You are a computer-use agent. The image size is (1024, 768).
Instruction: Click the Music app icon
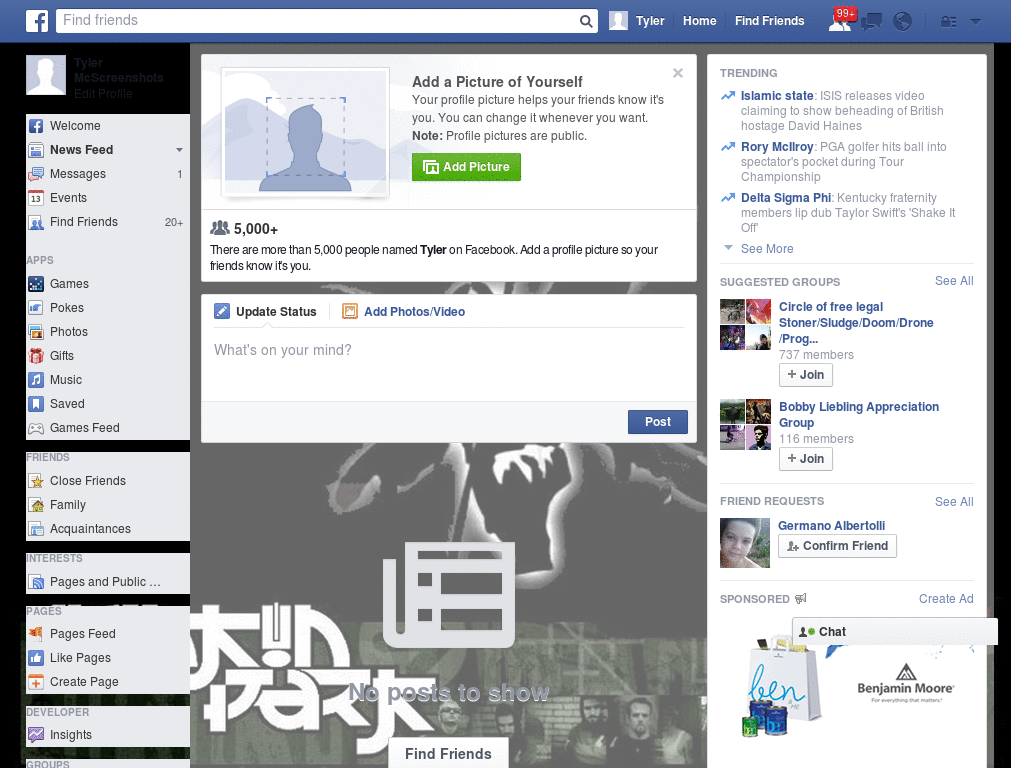click(36, 380)
